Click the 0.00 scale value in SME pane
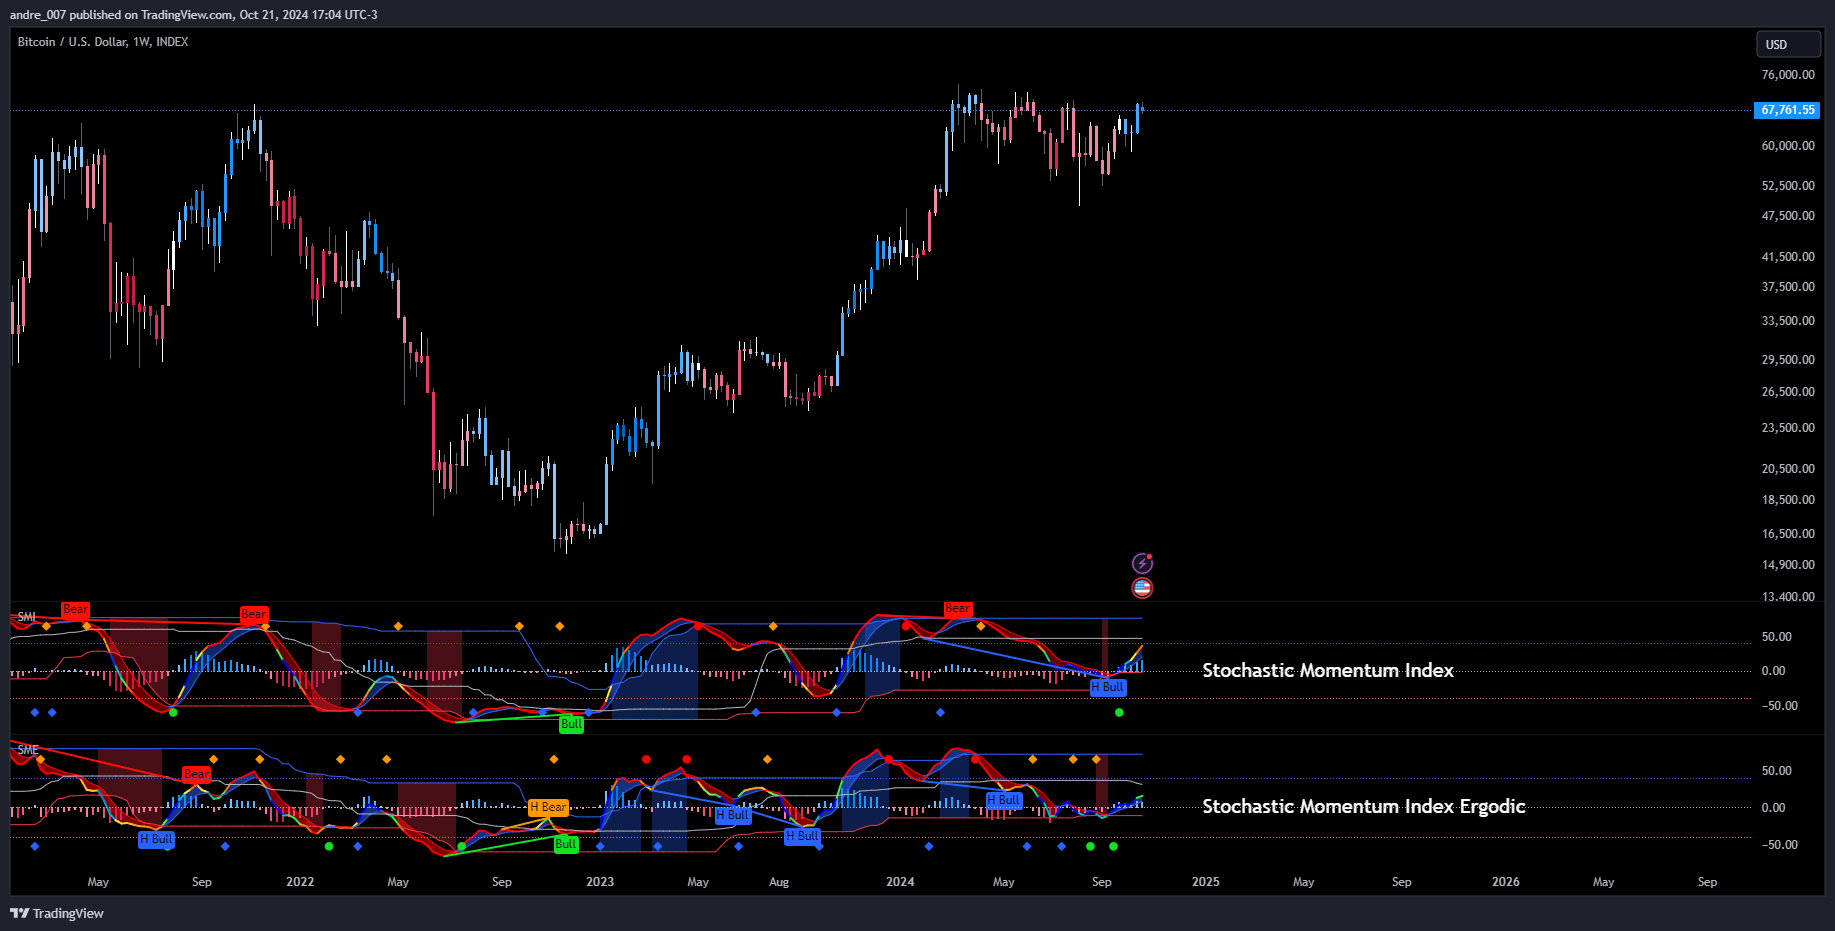 coord(1773,808)
